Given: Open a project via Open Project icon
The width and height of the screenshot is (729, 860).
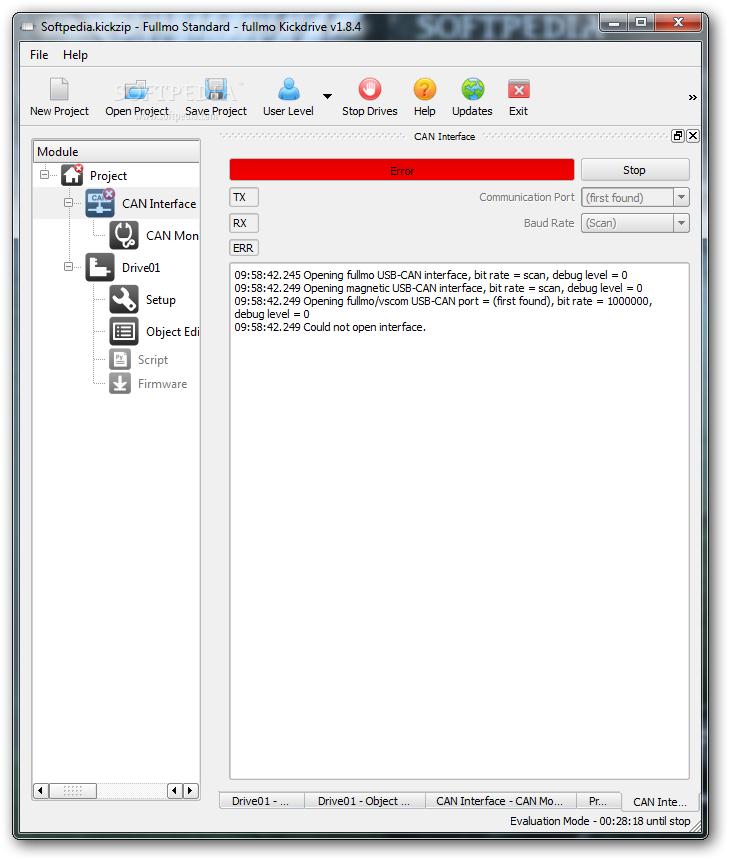Looking at the screenshot, I should pyautogui.click(x=136, y=89).
